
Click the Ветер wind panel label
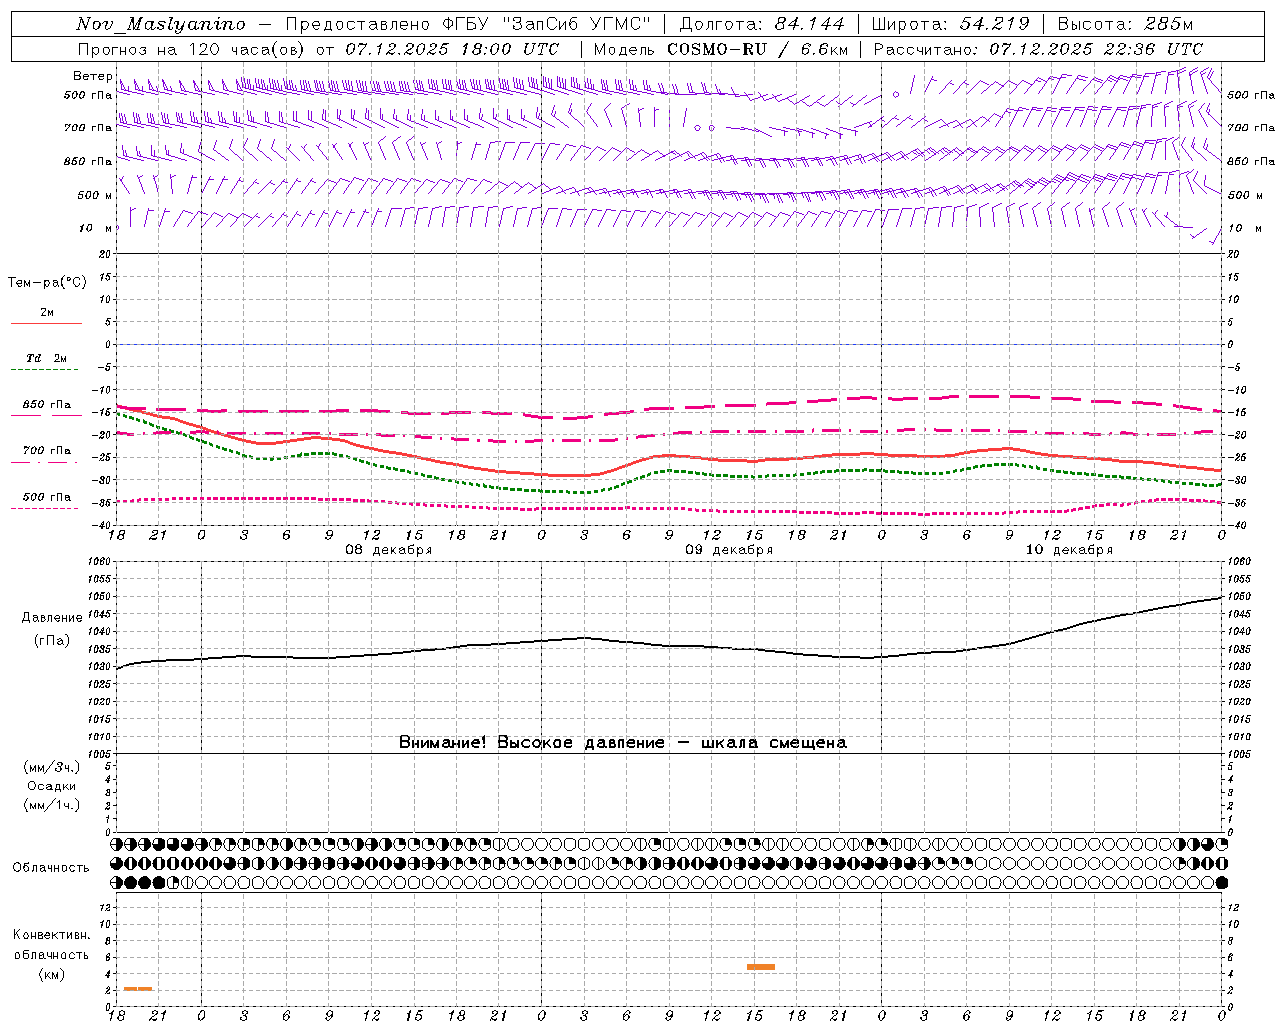click(92, 76)
